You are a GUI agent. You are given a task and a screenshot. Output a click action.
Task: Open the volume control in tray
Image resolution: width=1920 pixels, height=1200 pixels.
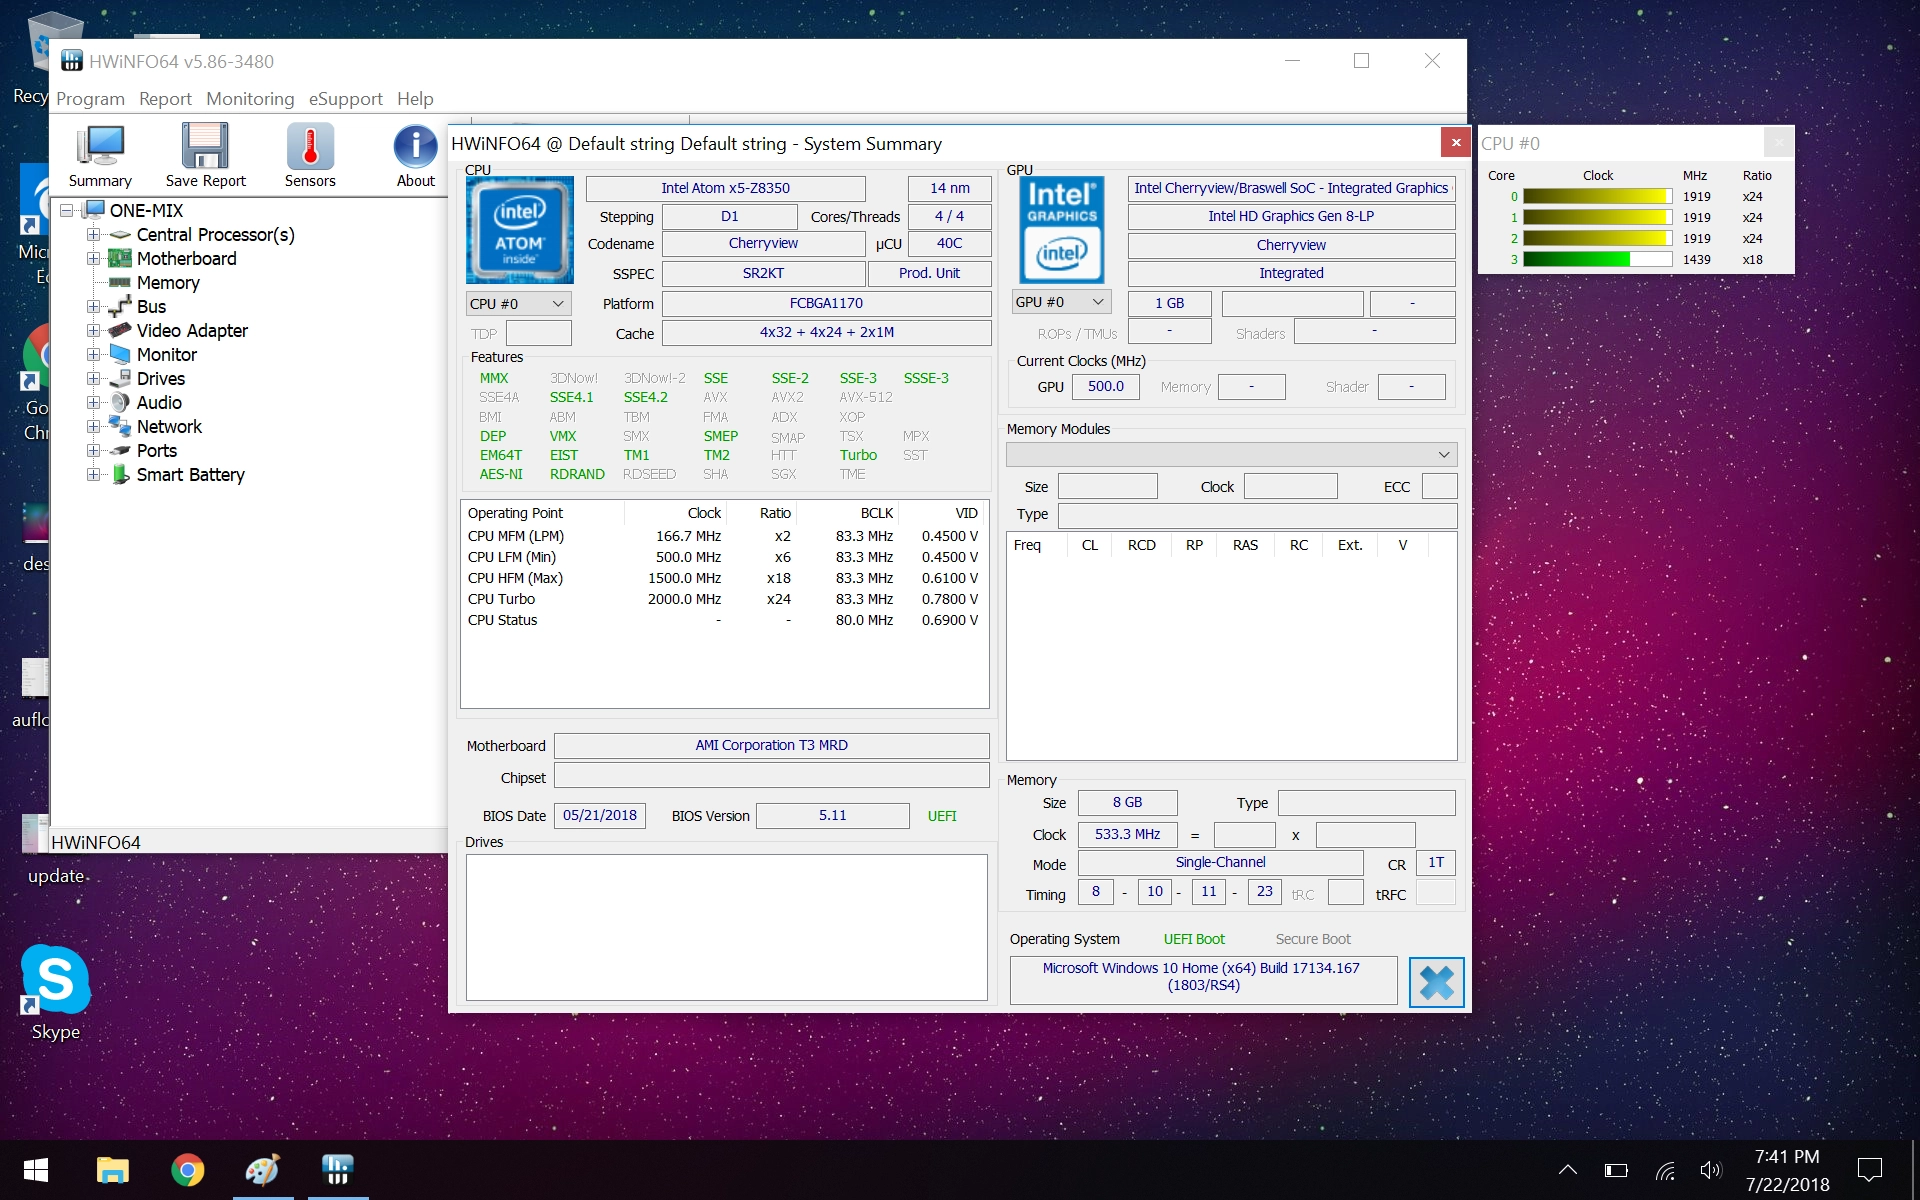[x=1711, y=1169]
